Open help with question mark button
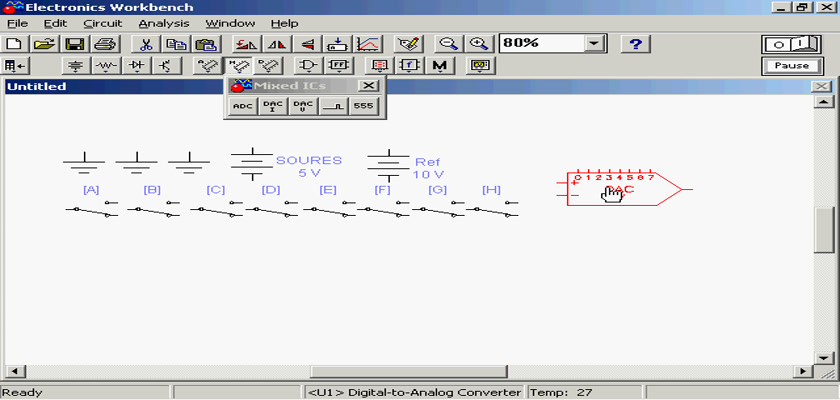840x400 pixels. coord(635,43)
